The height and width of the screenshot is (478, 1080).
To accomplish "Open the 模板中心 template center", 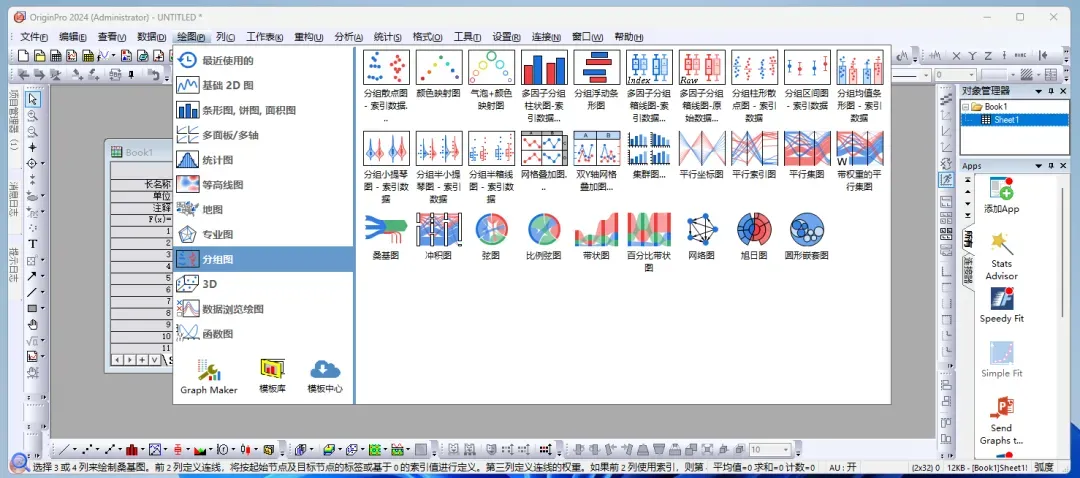I will pyautogui.click(x=325, y=376).
